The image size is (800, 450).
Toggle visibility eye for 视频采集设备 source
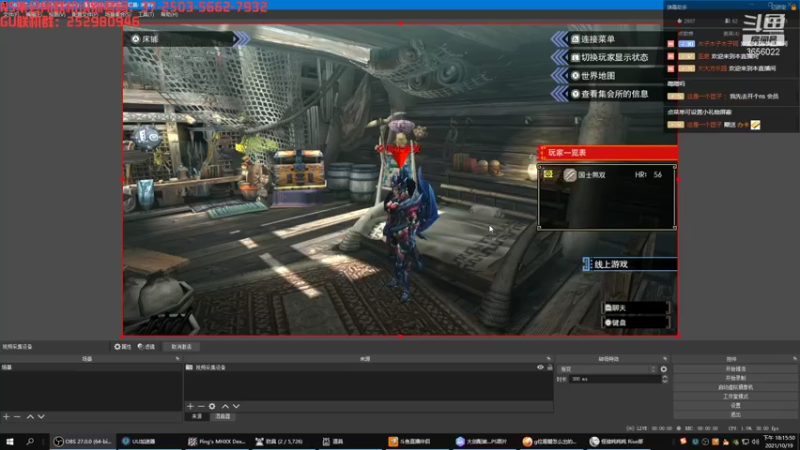coord(540,367)
